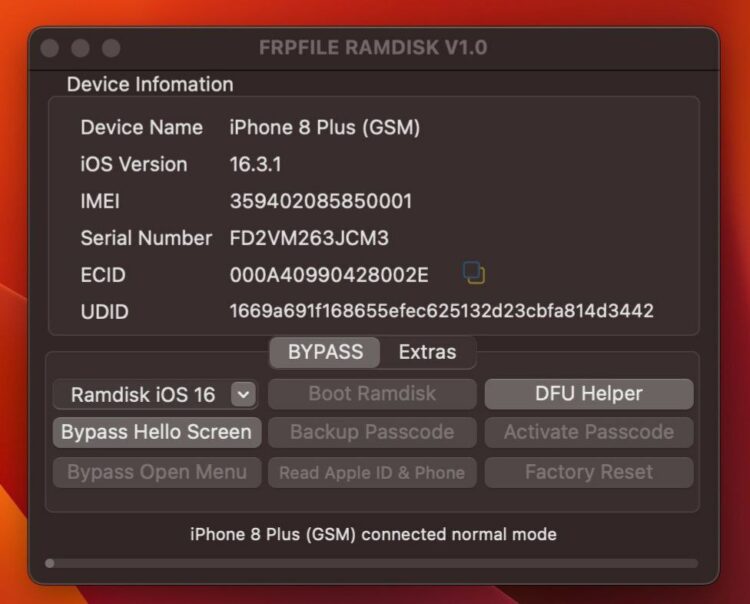The width and height of the screenshot is (750, 604).
Task: Click the DFU Helper button
Action: tap(589, 394)
